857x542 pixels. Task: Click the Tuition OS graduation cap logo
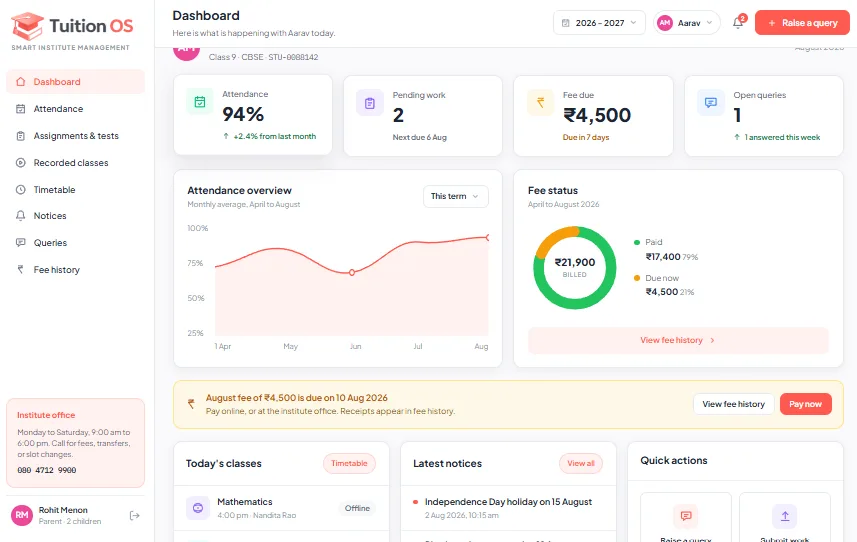coord(27,26)
